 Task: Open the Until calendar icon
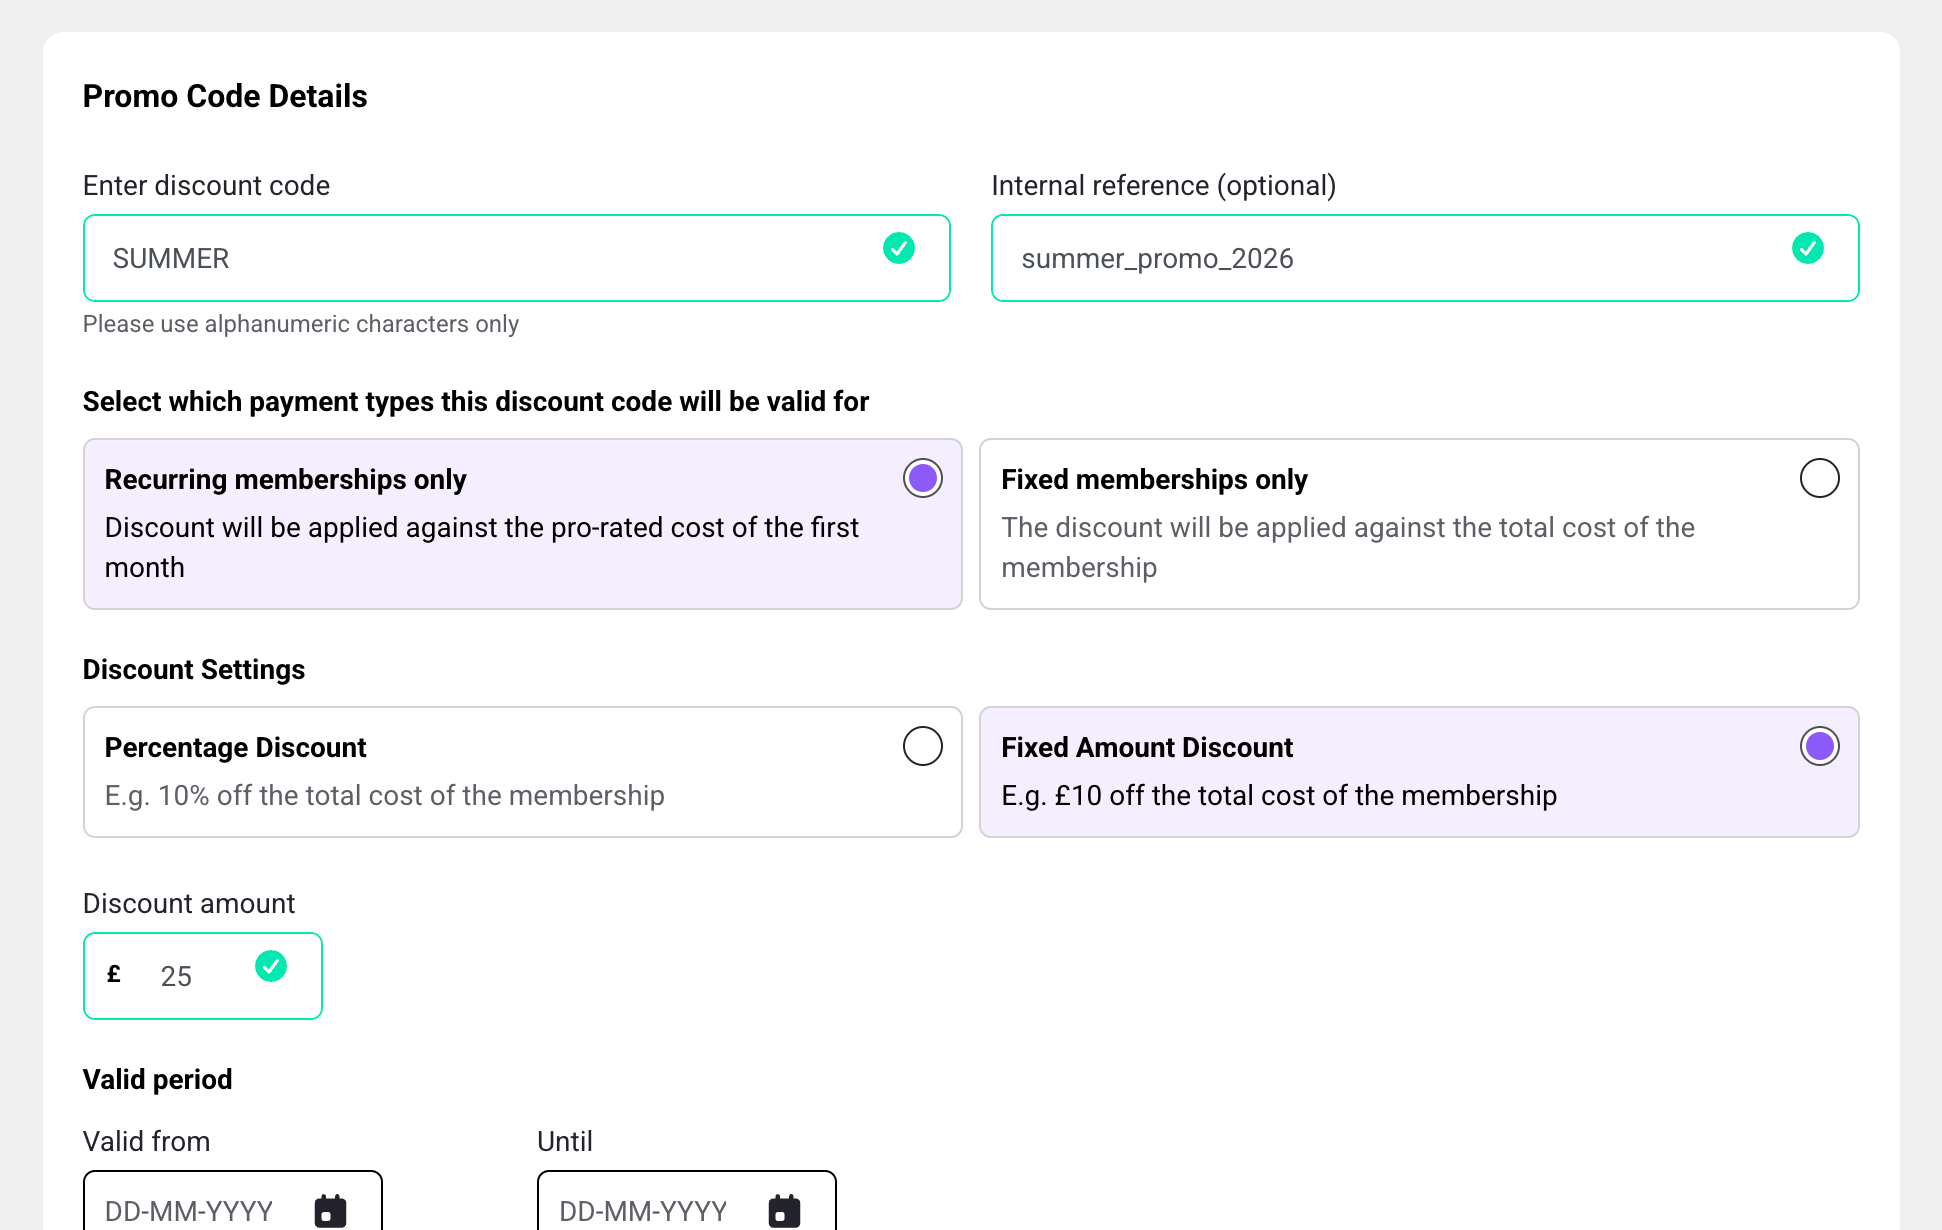pyautogui.click(x=784, y=1210)
